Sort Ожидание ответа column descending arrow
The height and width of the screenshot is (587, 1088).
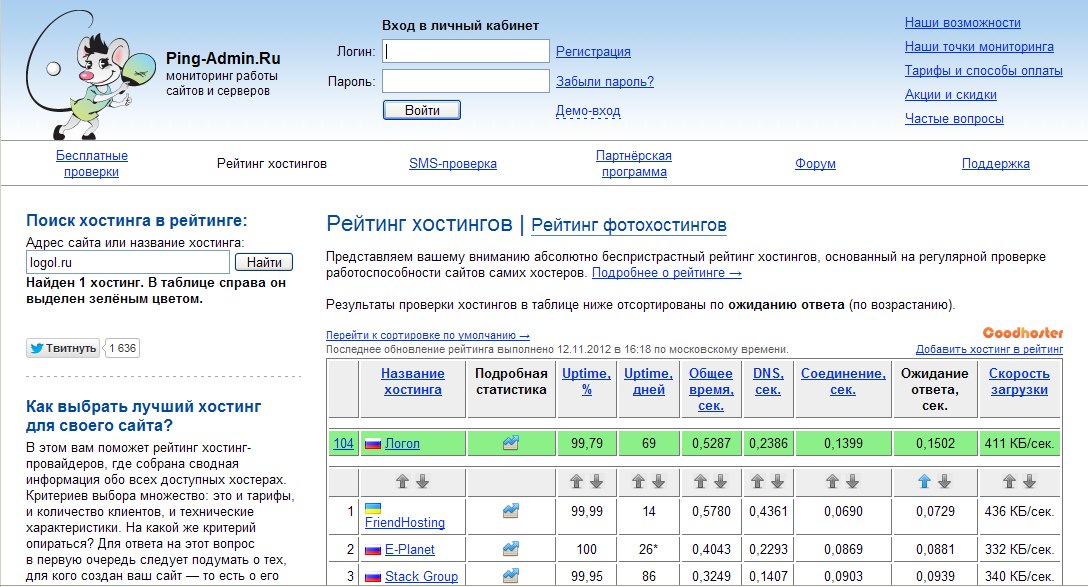pos(944,481)
